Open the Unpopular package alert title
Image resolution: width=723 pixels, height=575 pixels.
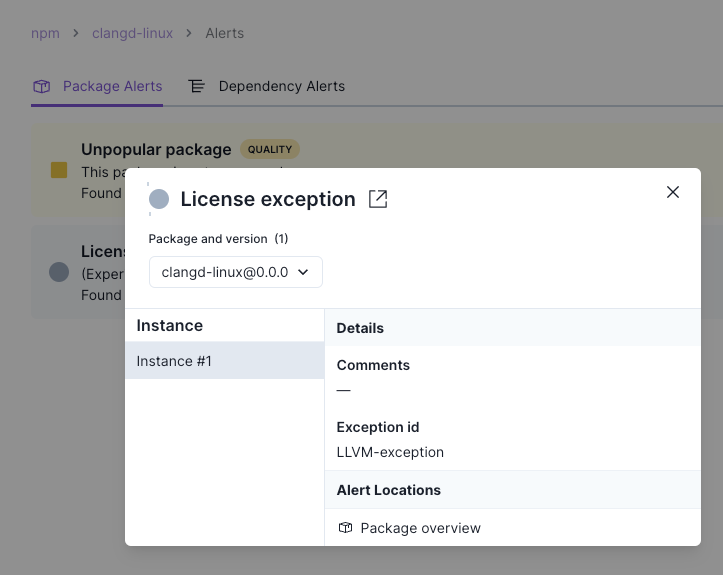[x=156, y=150]
